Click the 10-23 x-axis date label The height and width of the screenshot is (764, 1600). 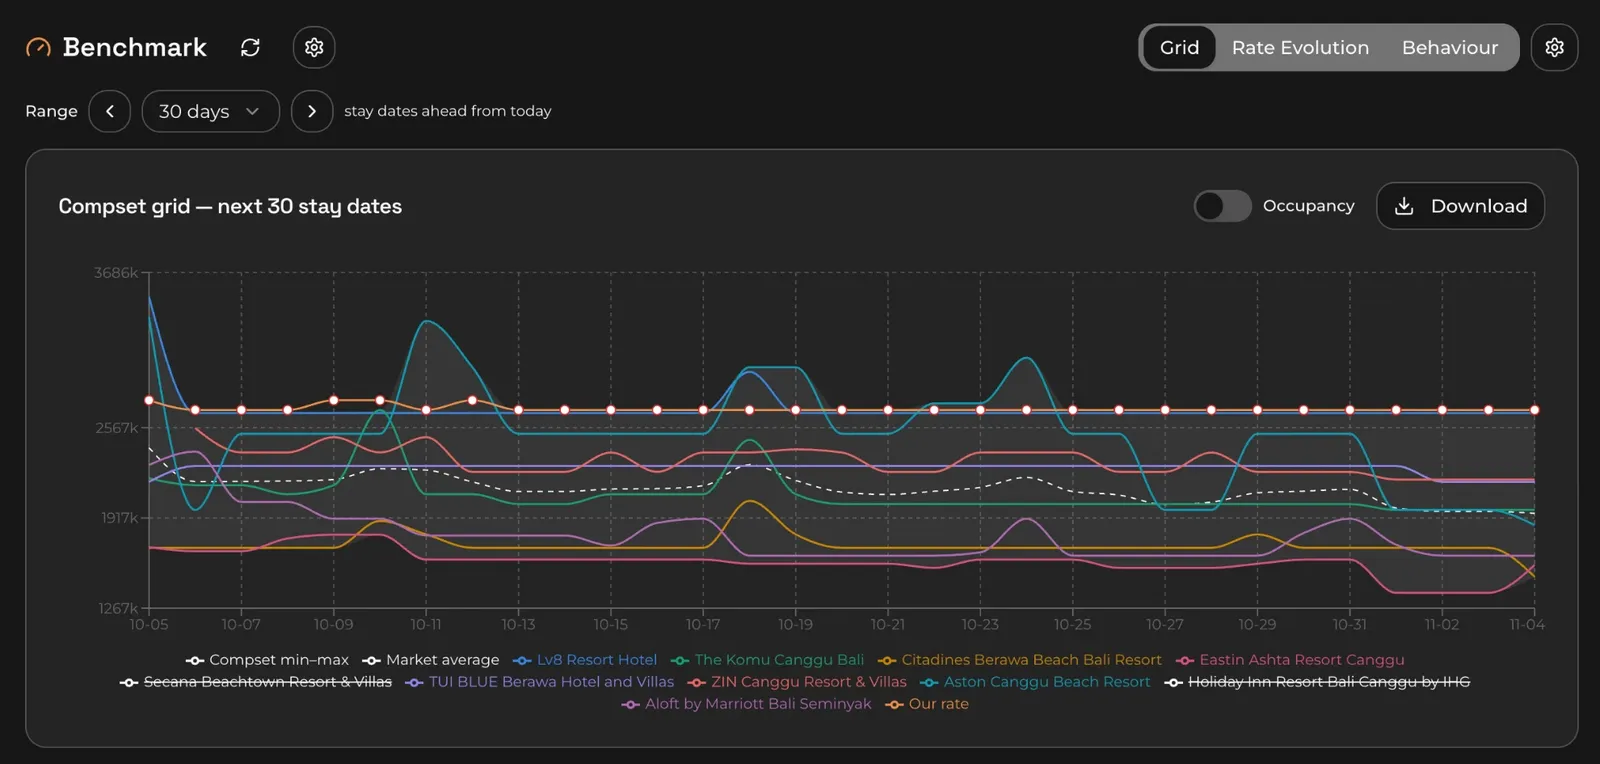(980, 624)
